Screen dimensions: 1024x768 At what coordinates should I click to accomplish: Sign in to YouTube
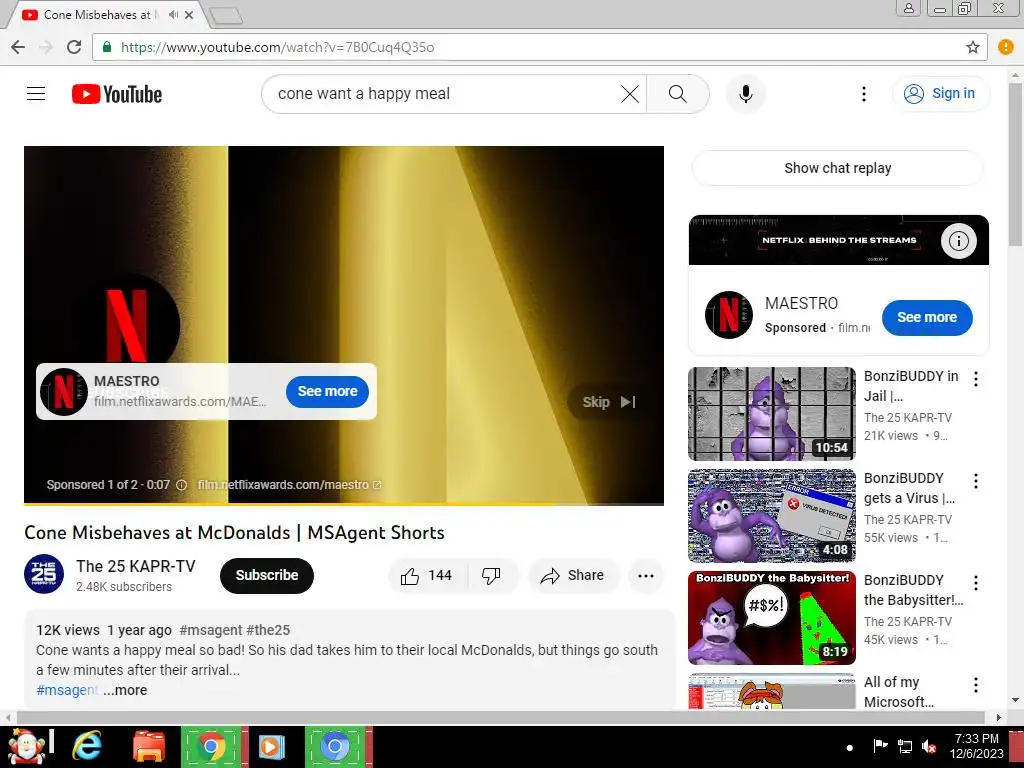click(x=940, y=94)
